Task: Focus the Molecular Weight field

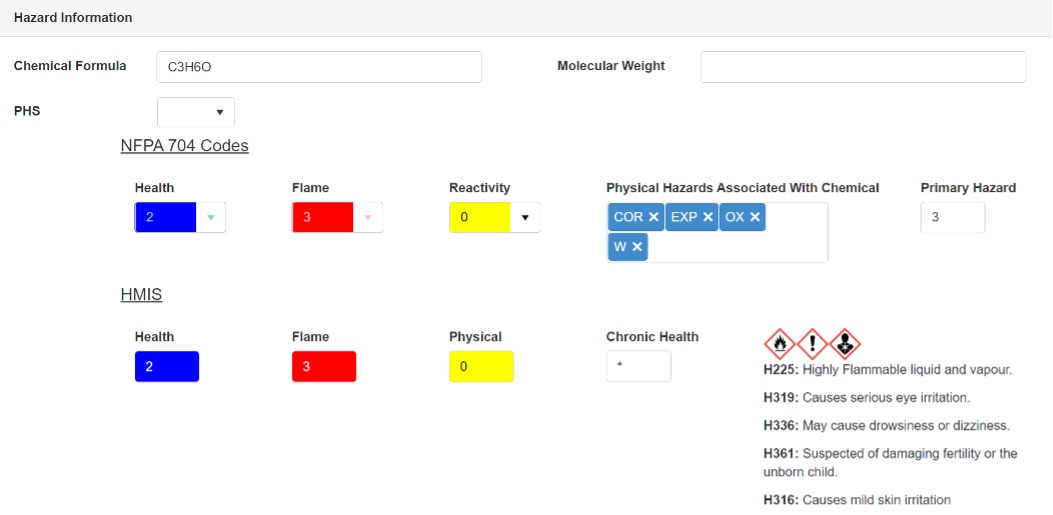Action: 862,67
